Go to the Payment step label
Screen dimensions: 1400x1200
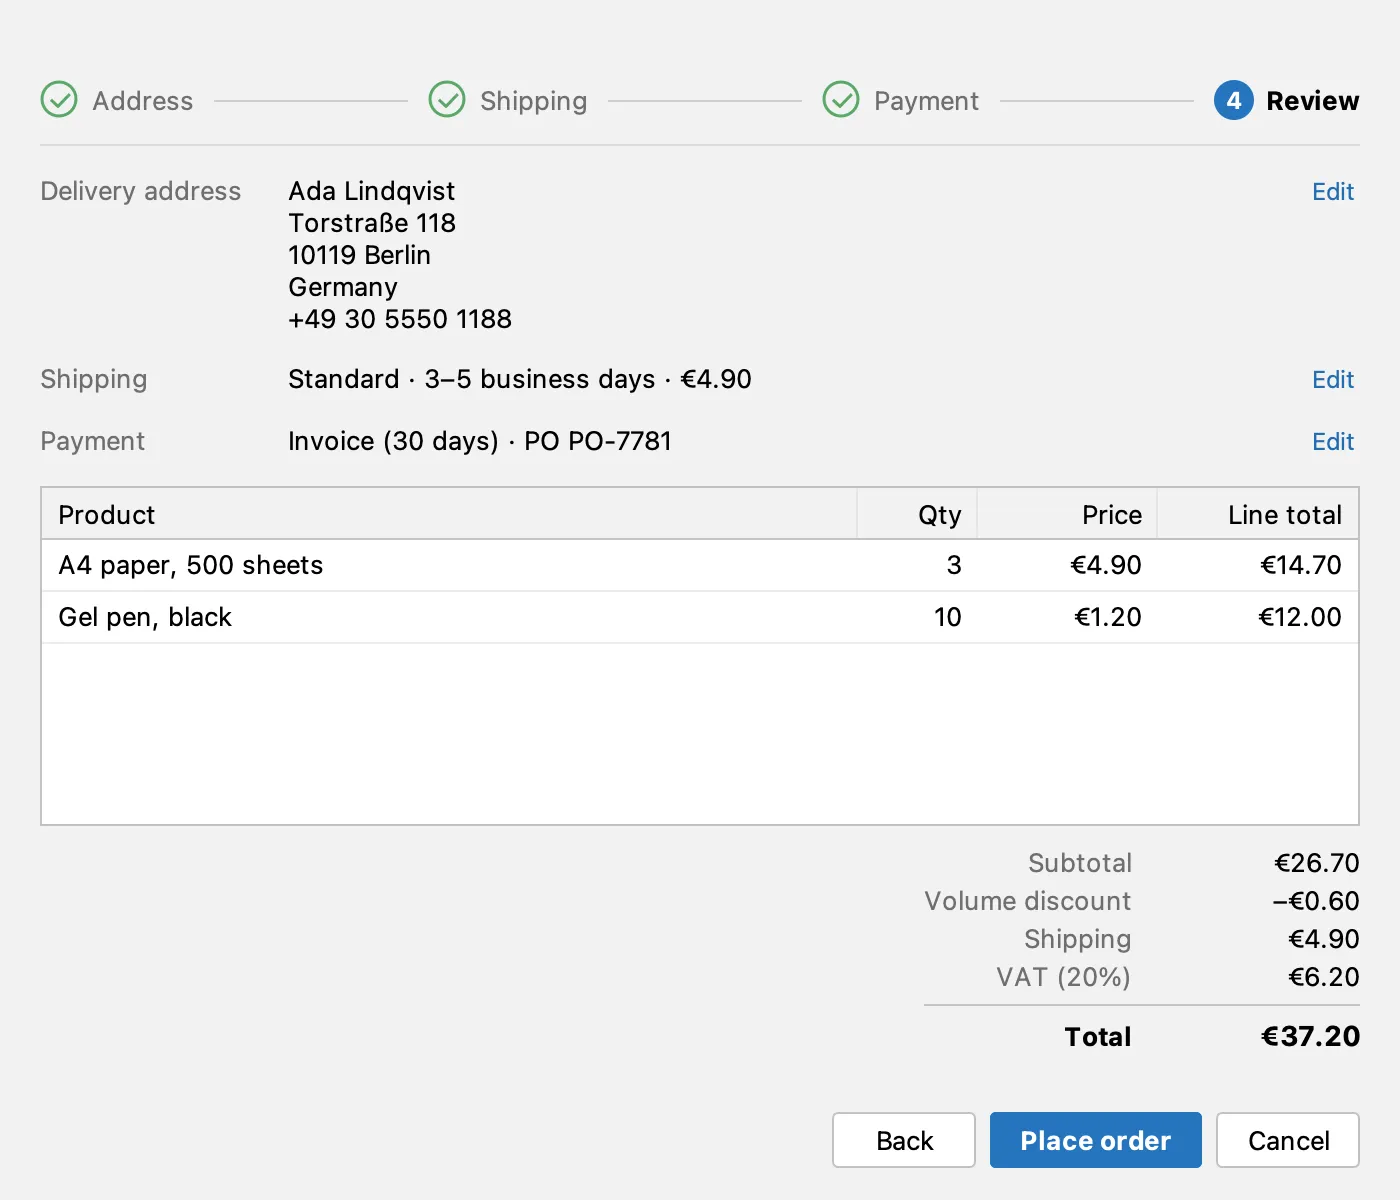pyautogui.click(x=927, y=101)
